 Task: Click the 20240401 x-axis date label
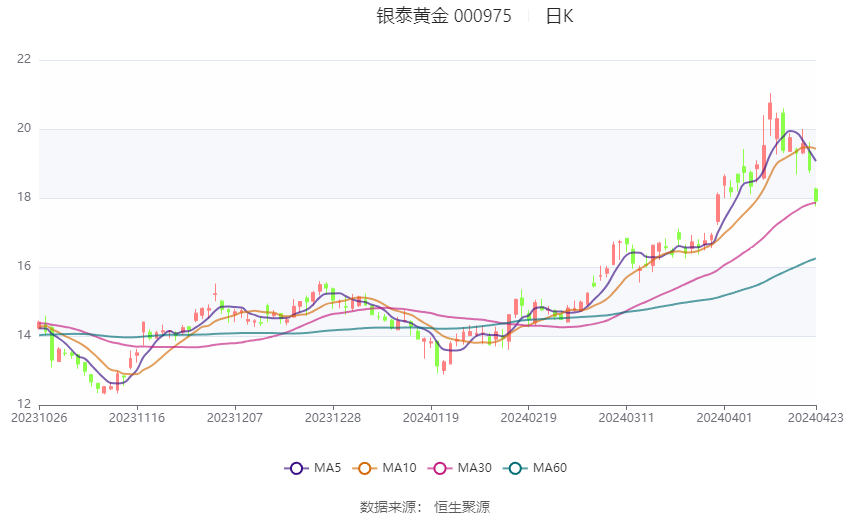click(724, 418)
